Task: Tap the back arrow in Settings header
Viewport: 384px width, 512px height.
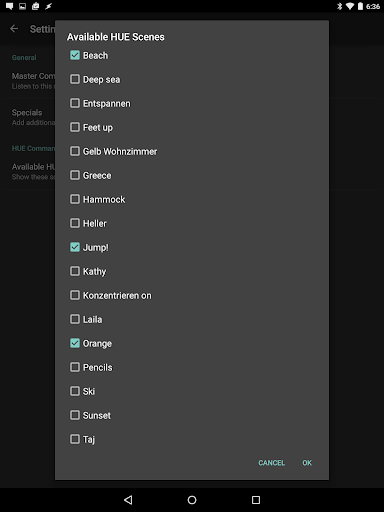Action: pyautogui.click(x=14, y=29)
